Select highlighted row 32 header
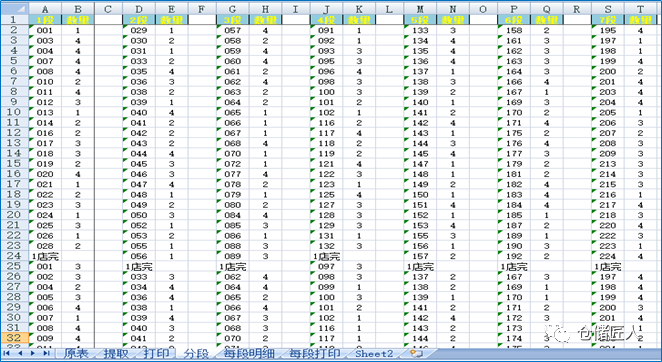This screenshot has width=662, height=362. (x=14, y=338)
